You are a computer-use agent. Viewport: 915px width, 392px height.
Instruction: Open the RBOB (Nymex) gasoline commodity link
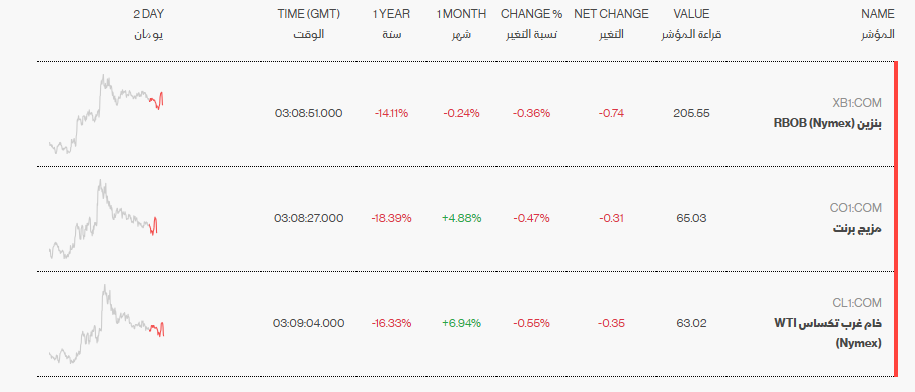tap(827, 124)
